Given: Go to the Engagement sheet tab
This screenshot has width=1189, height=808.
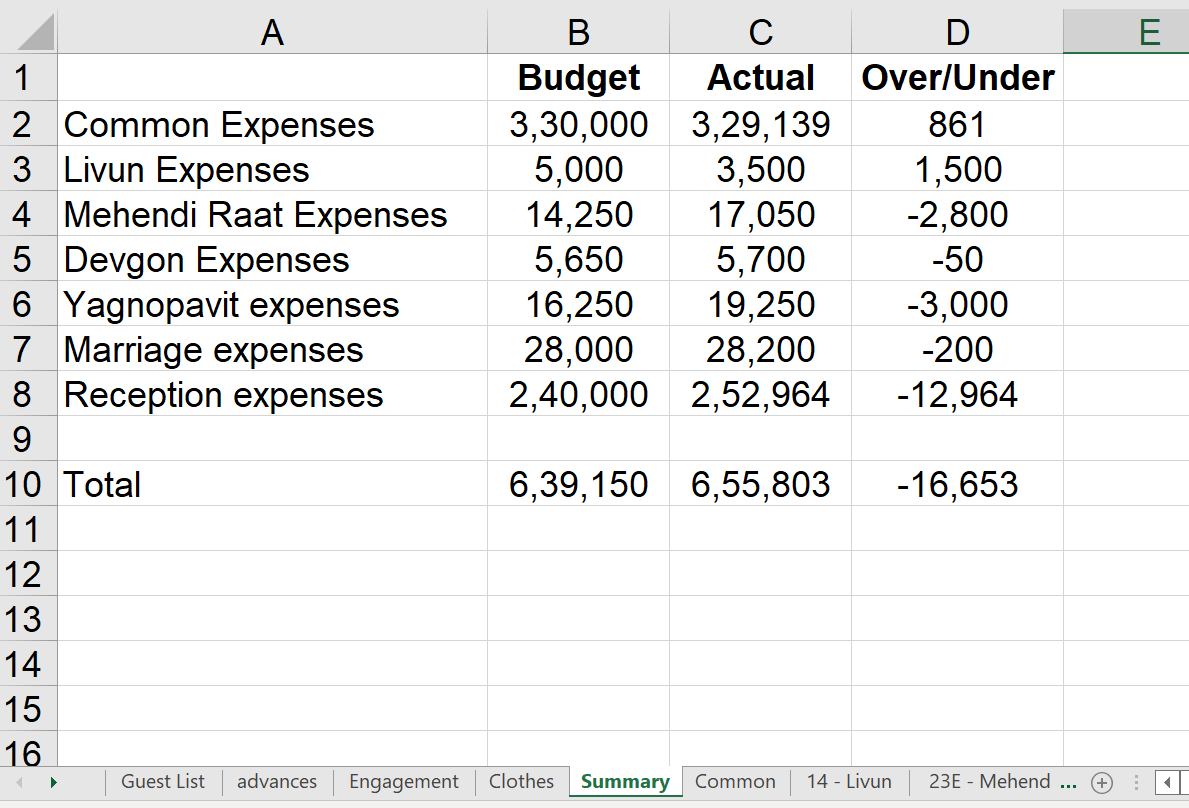Looking at the screenshot, I should coord(403,781).
